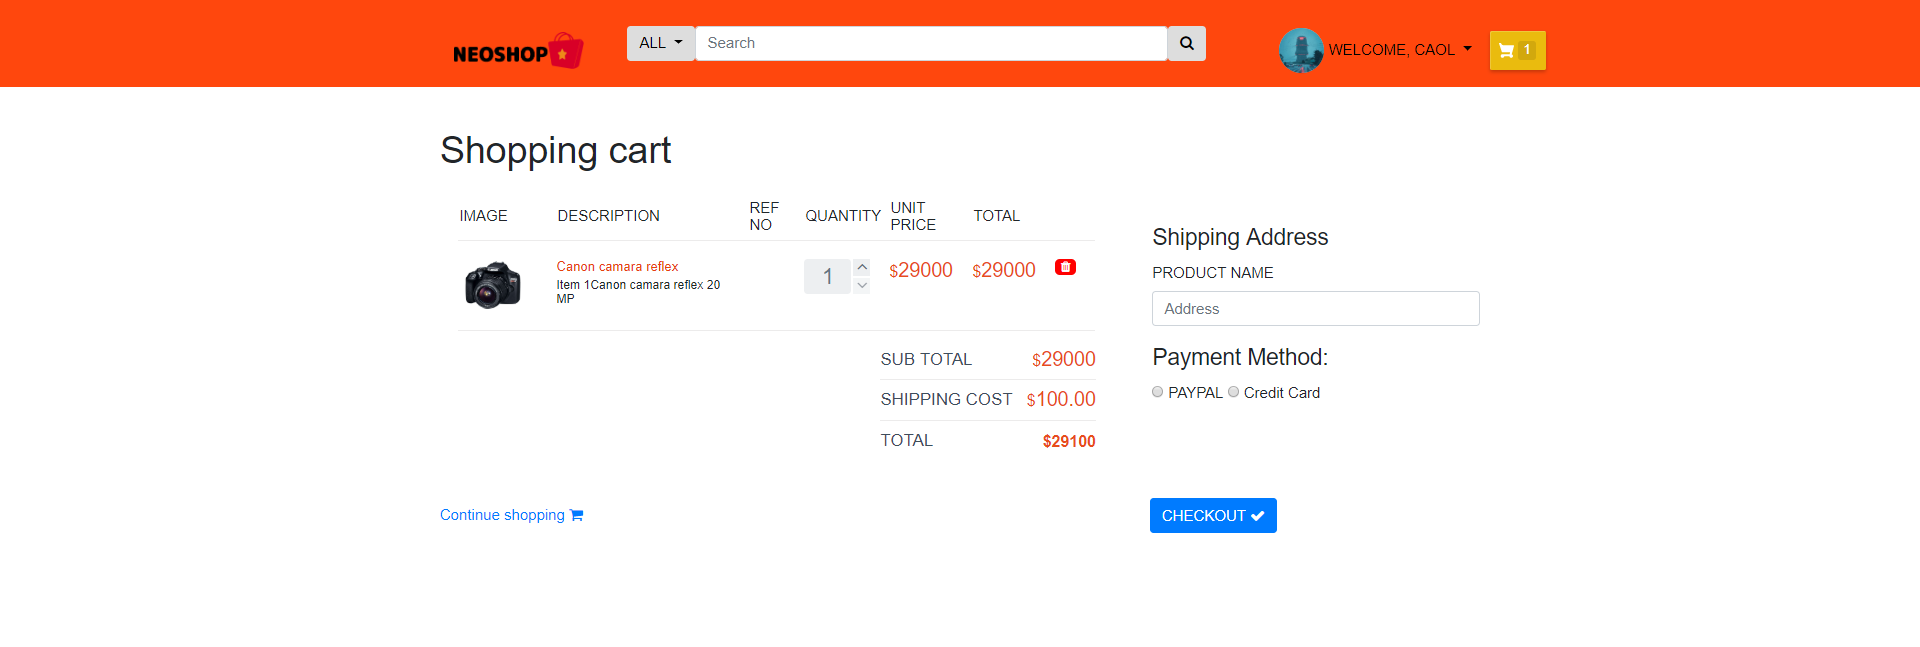Click the shipping Address input field

(x=1316, y=309)
